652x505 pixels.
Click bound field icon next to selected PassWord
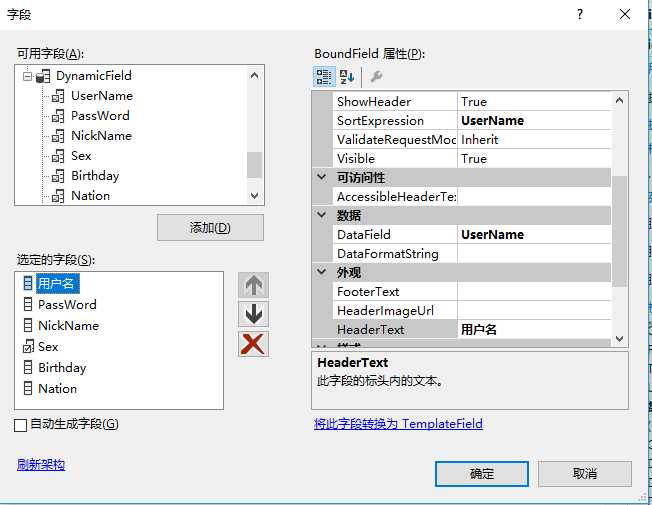(28, 304)
